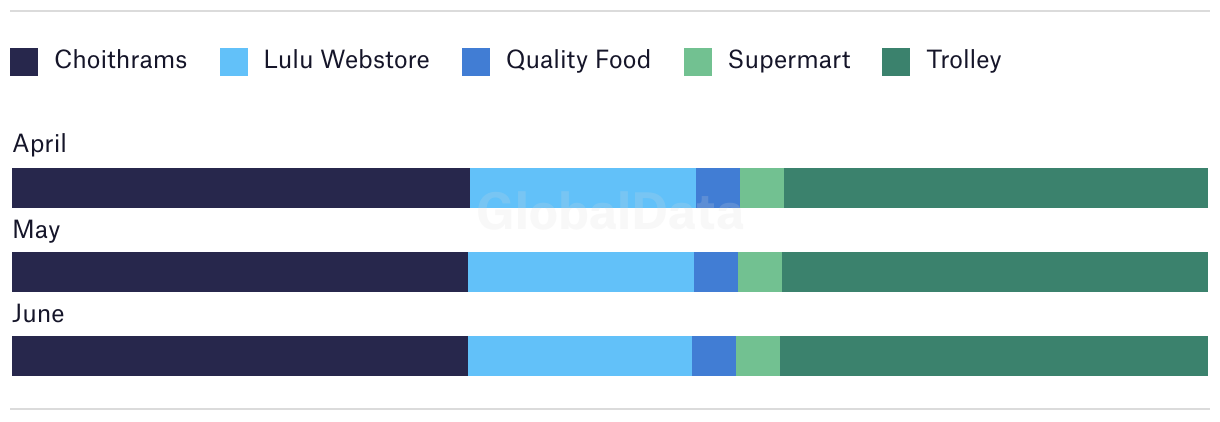Select the Trolley segment in May bar

[995, 272]
